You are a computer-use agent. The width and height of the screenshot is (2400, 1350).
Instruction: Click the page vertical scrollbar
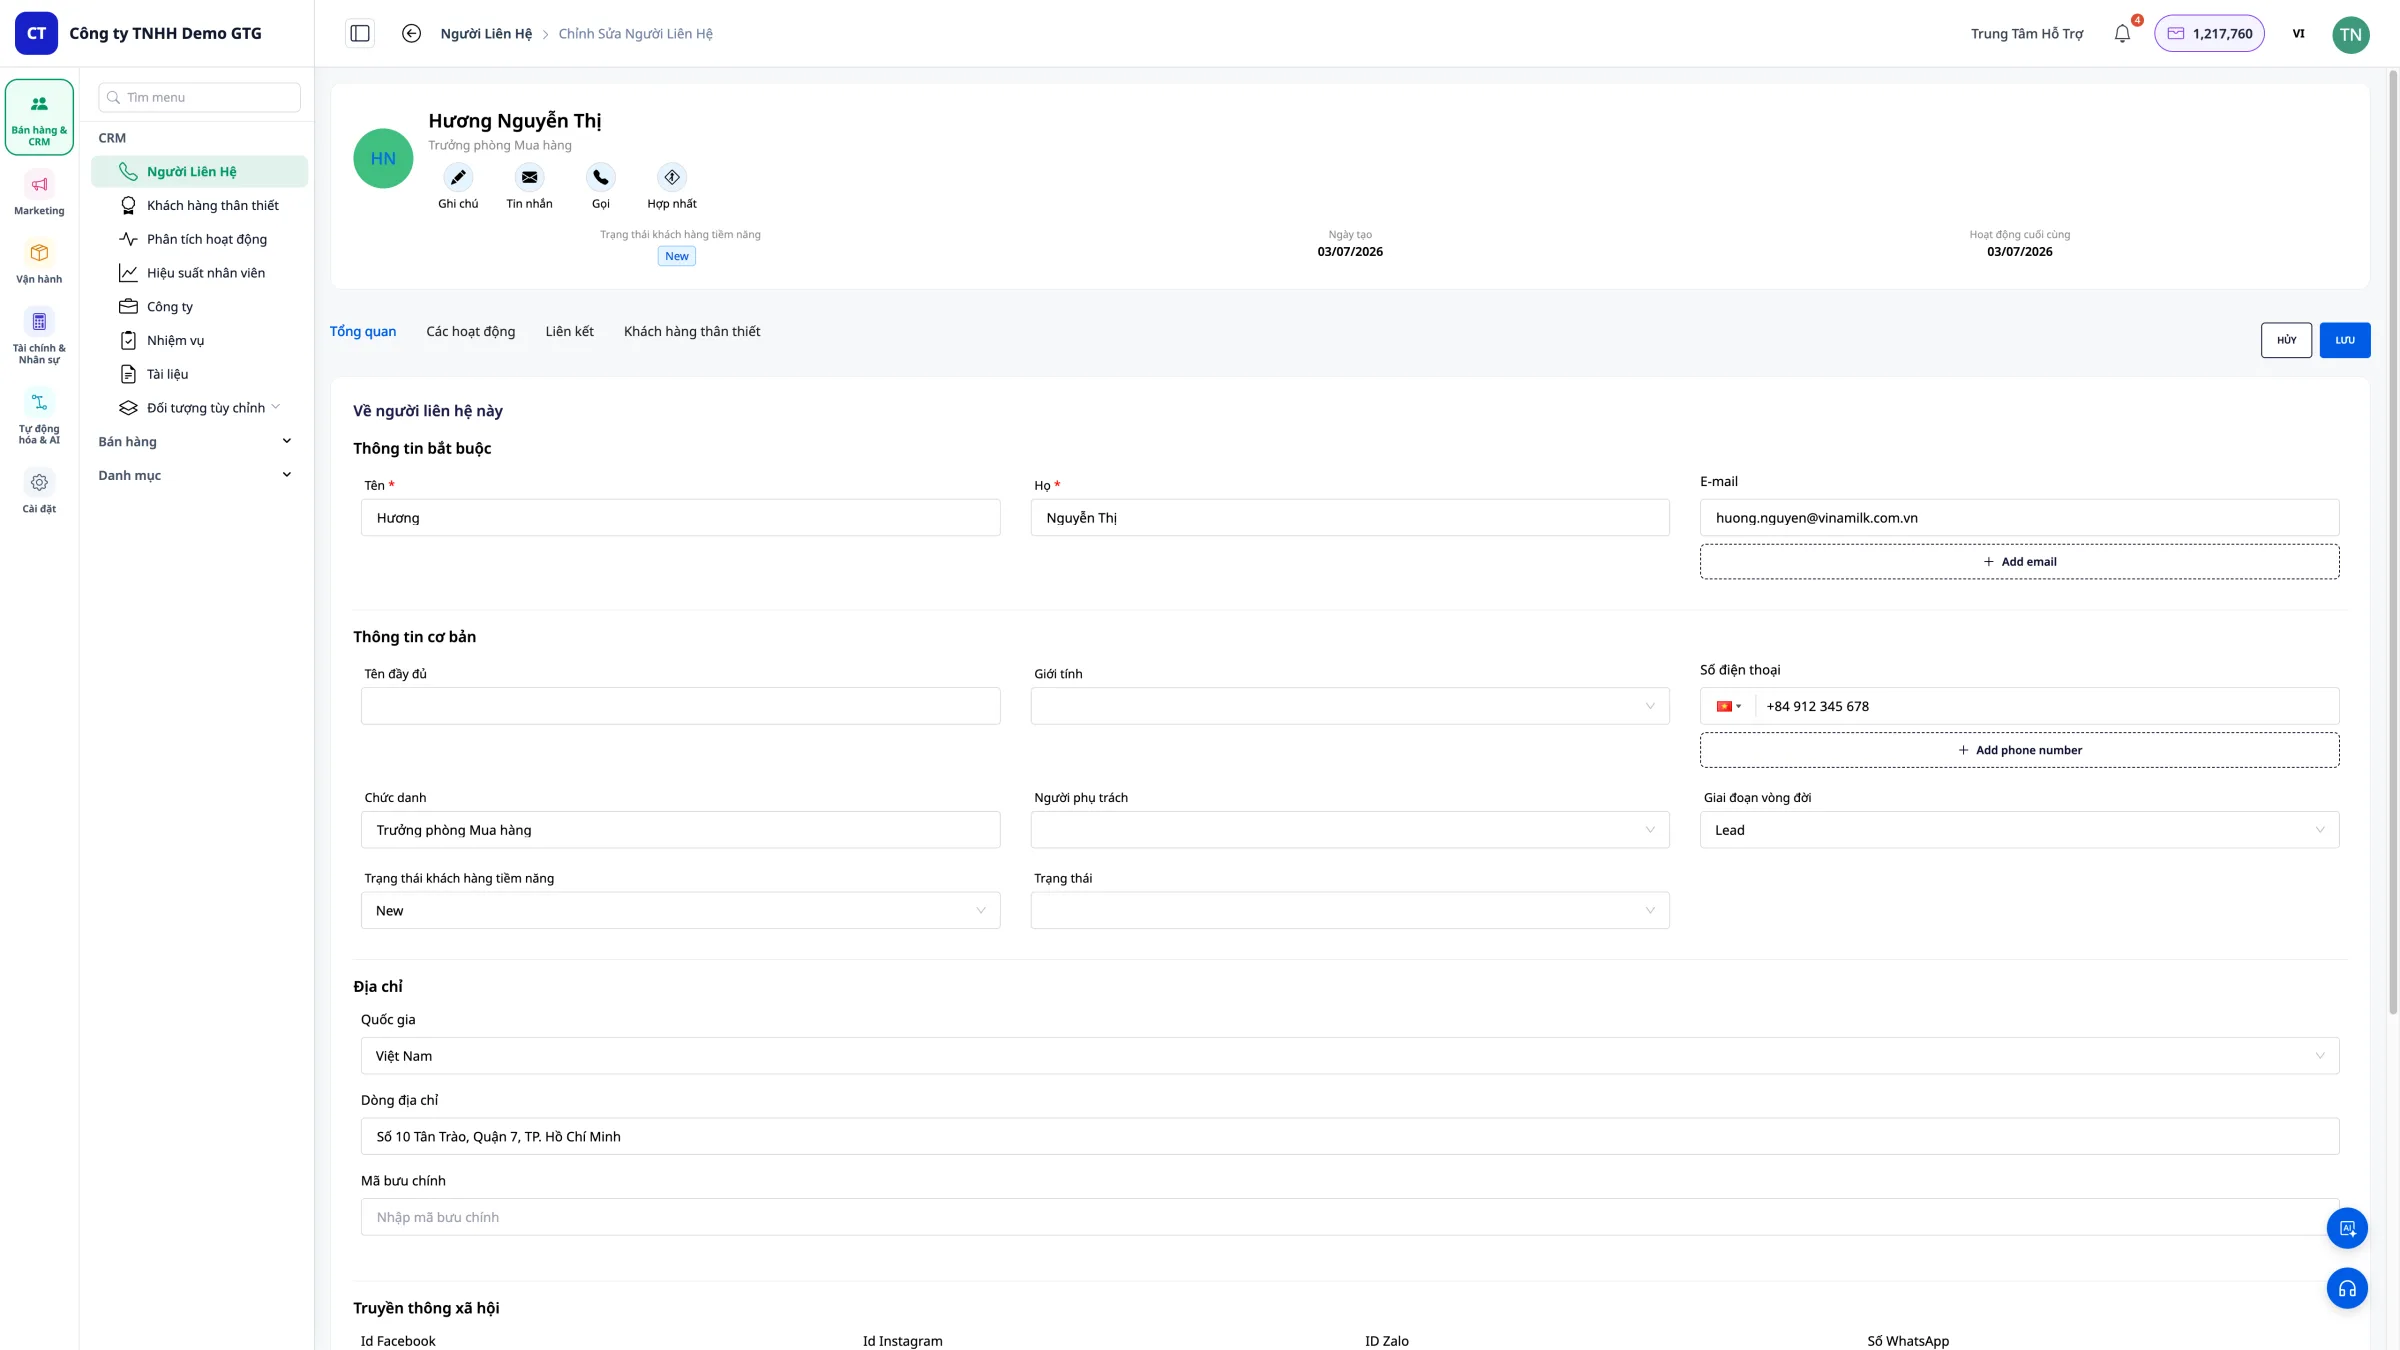2393,540
